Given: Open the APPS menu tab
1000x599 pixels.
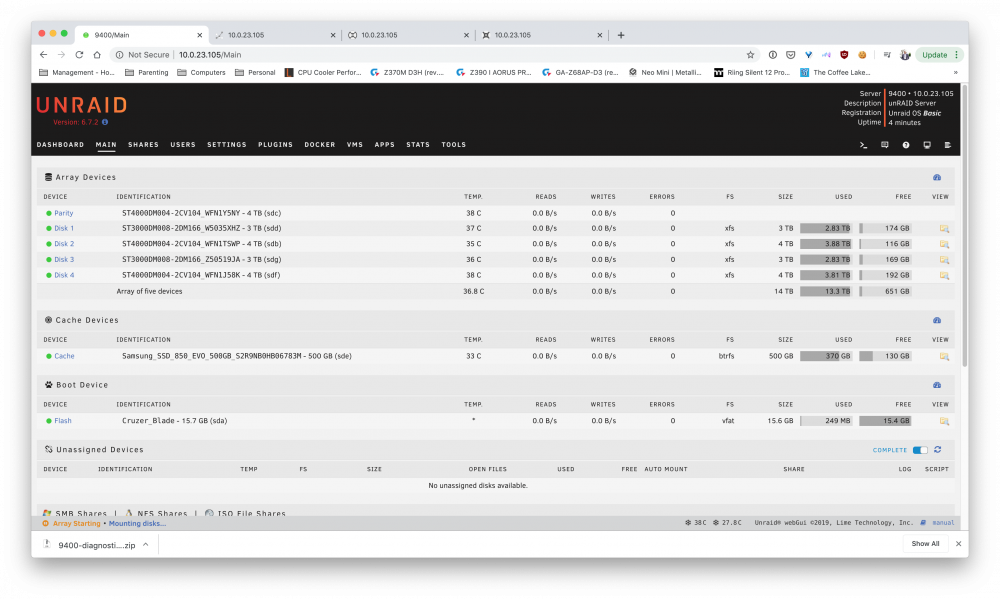Looking at the screenshot, I should click(385, 145).
